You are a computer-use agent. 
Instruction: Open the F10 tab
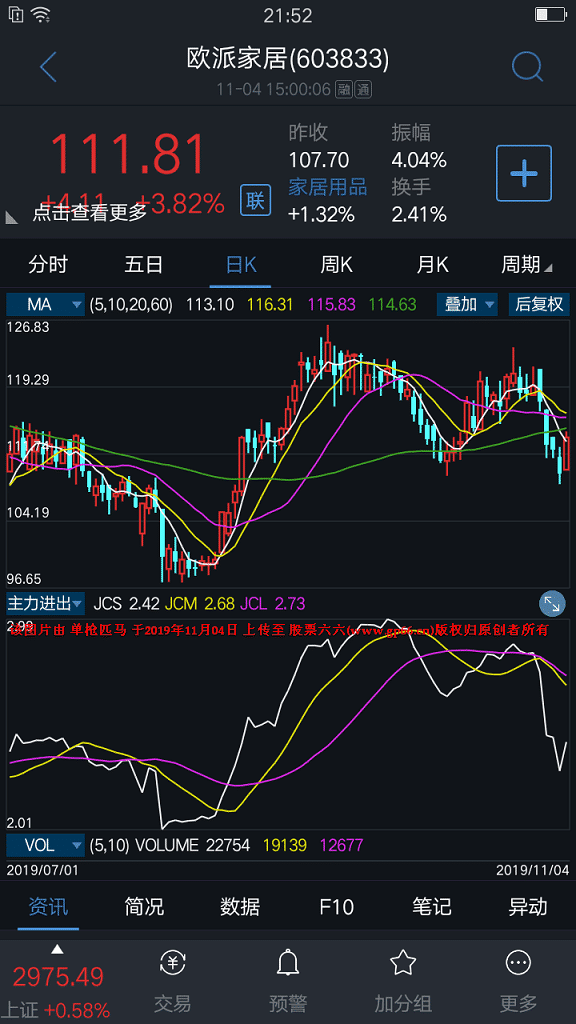tap(336, 907)
